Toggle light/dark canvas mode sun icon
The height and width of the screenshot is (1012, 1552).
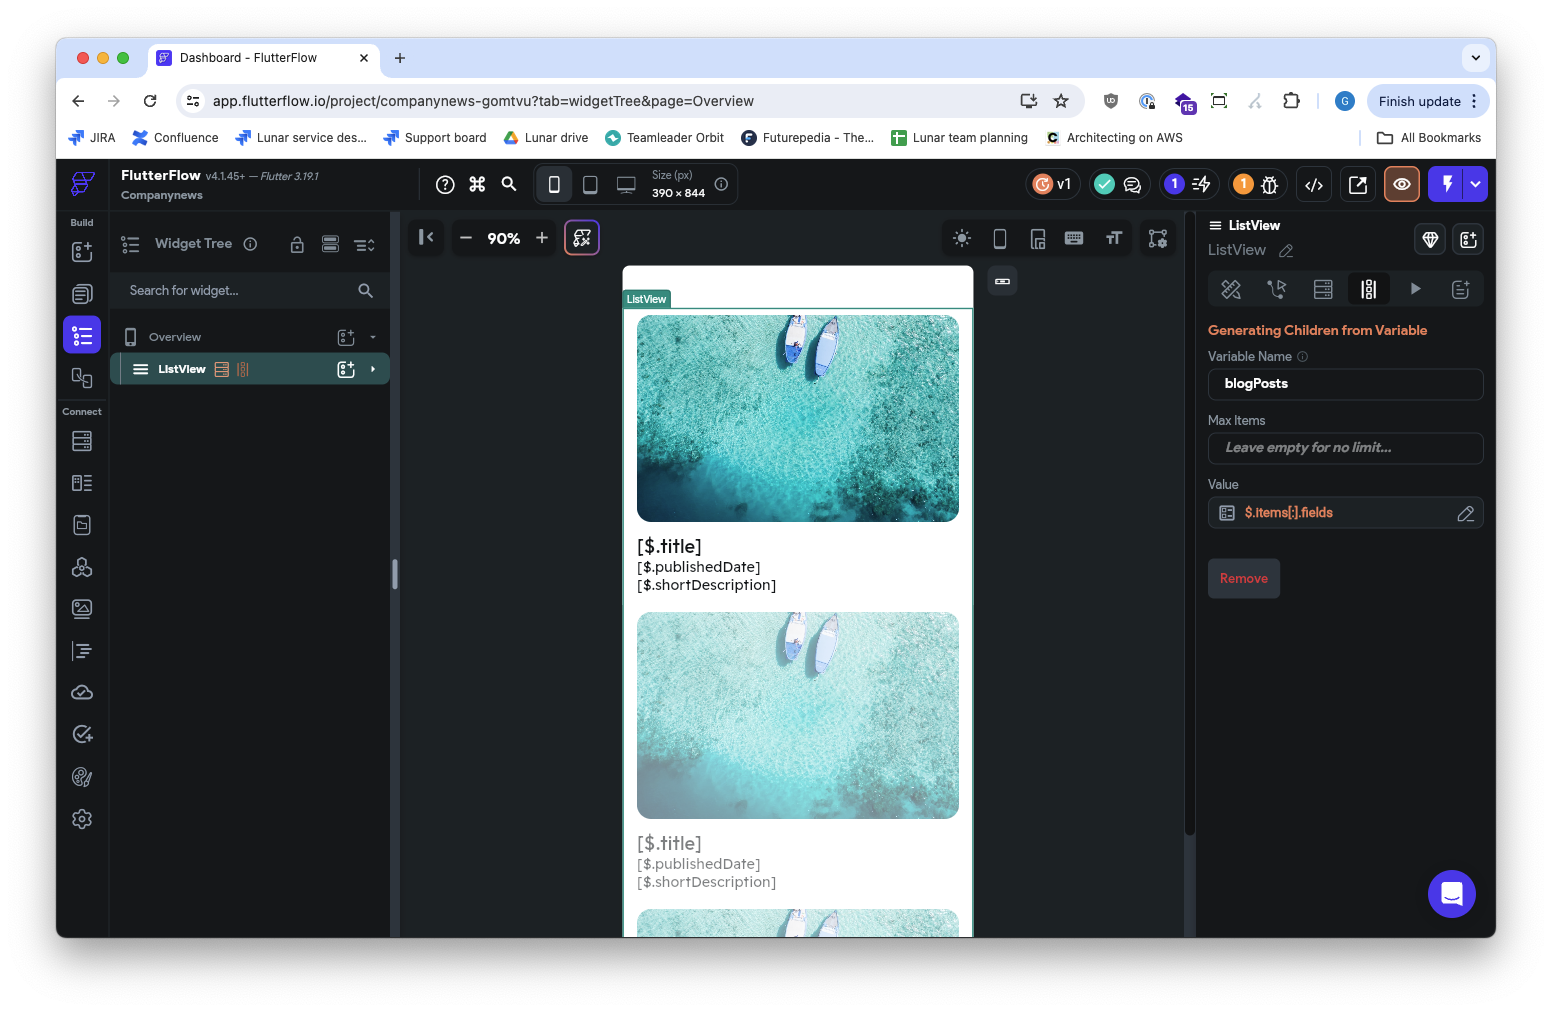click(962, 238)
